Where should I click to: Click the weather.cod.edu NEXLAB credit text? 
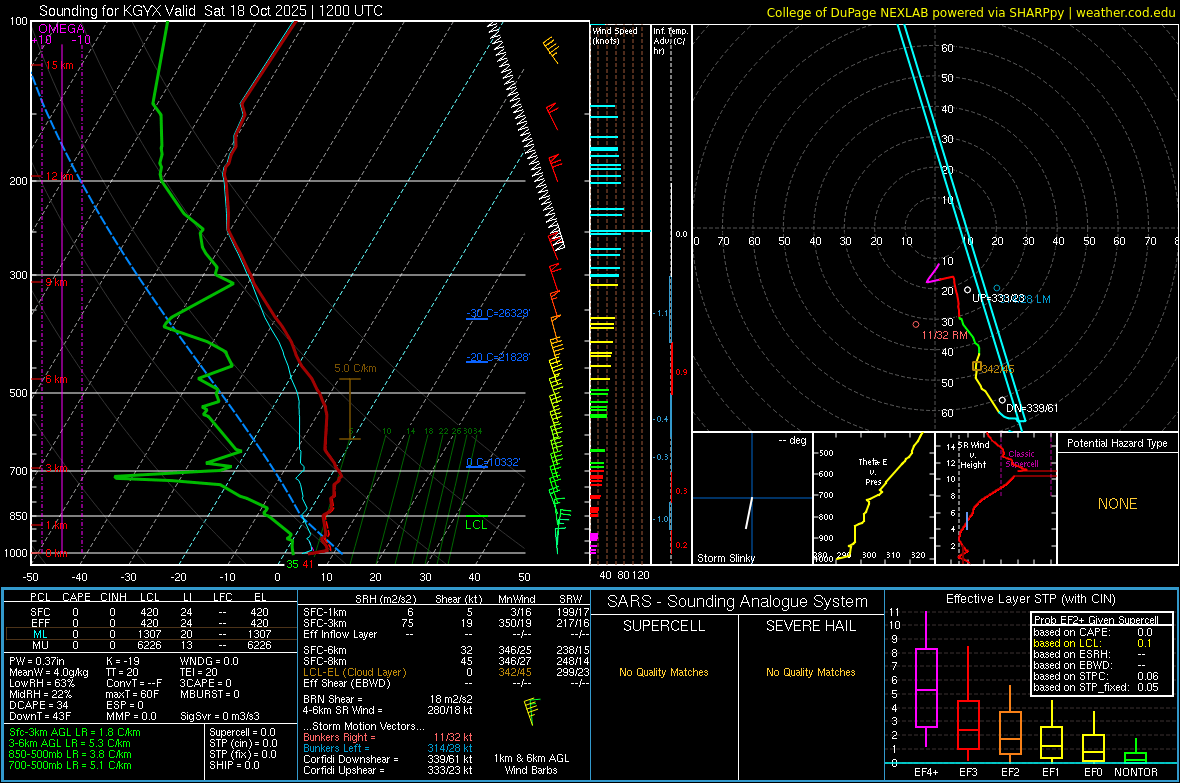971,12
